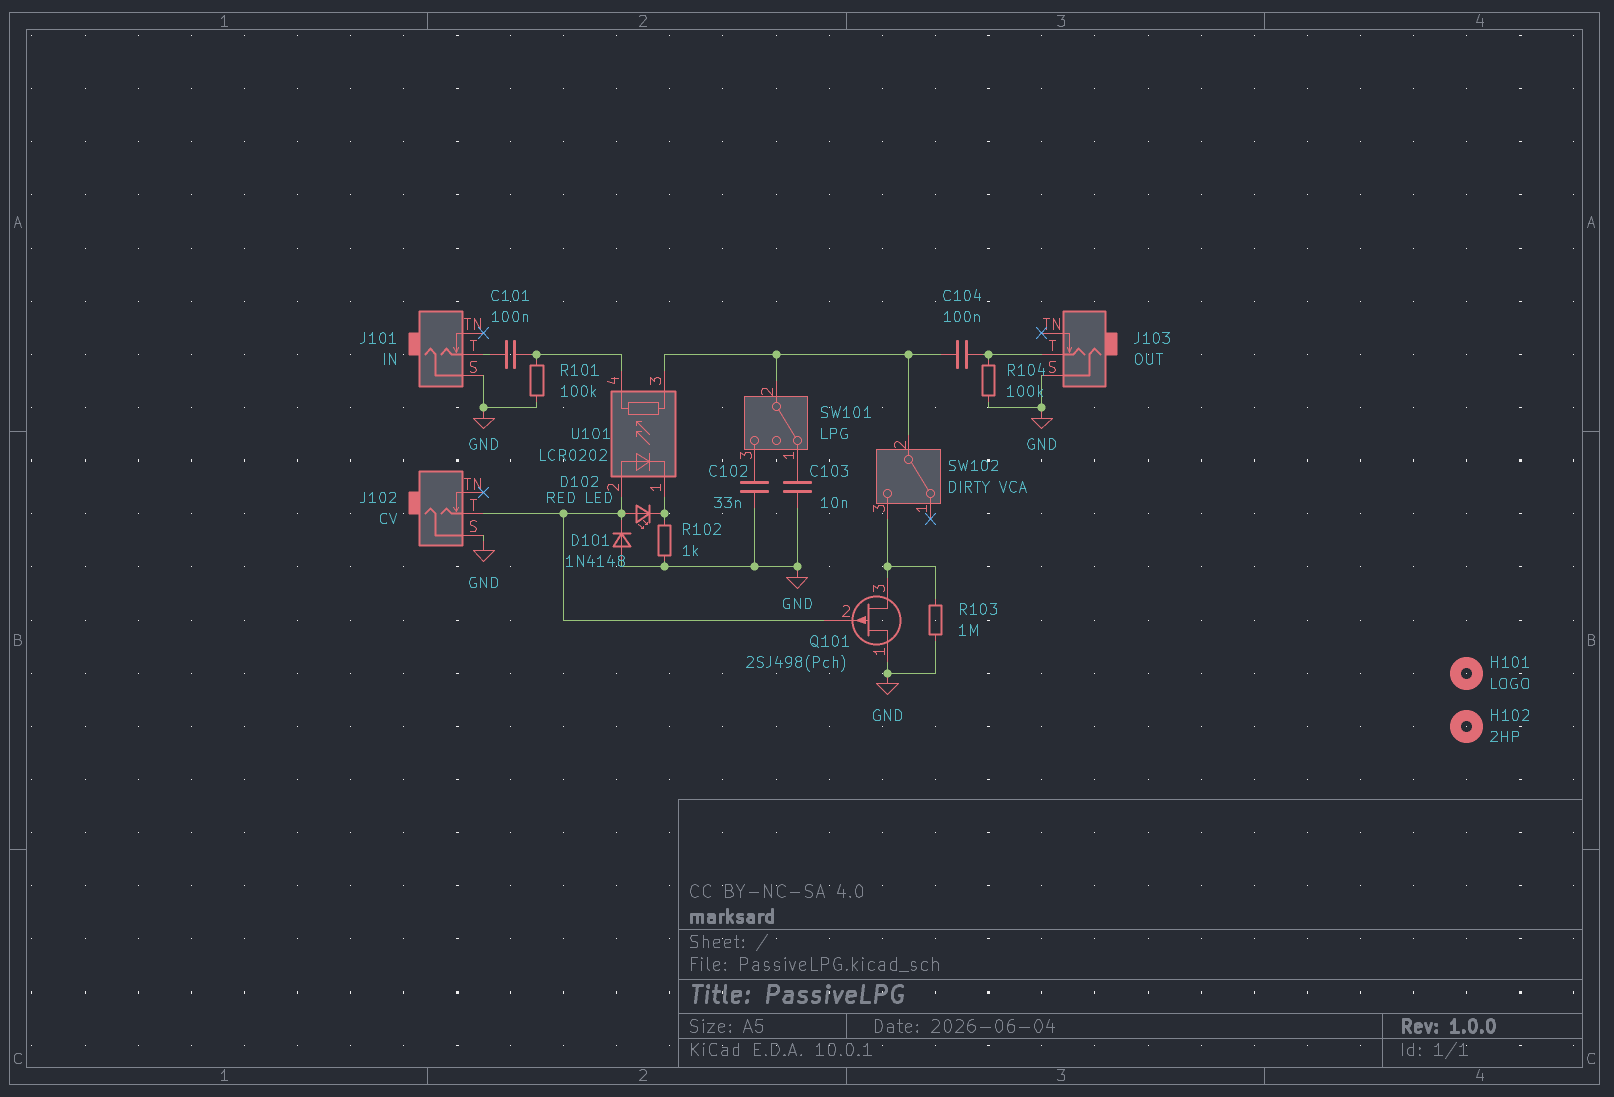
Task: Select the U101 LCR0202 optocoupler symbol
Action: tap(643, 434)
